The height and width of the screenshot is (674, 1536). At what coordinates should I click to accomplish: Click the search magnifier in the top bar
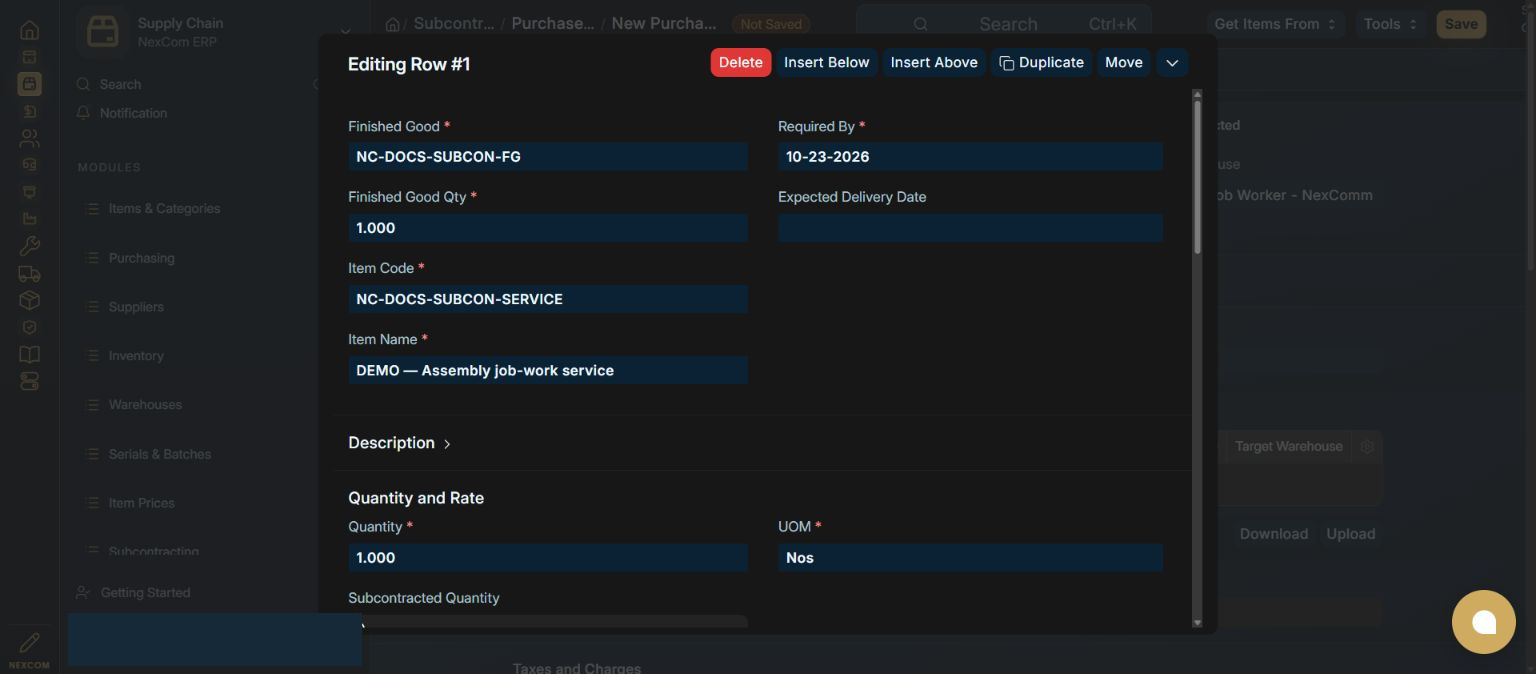(921, 24)
